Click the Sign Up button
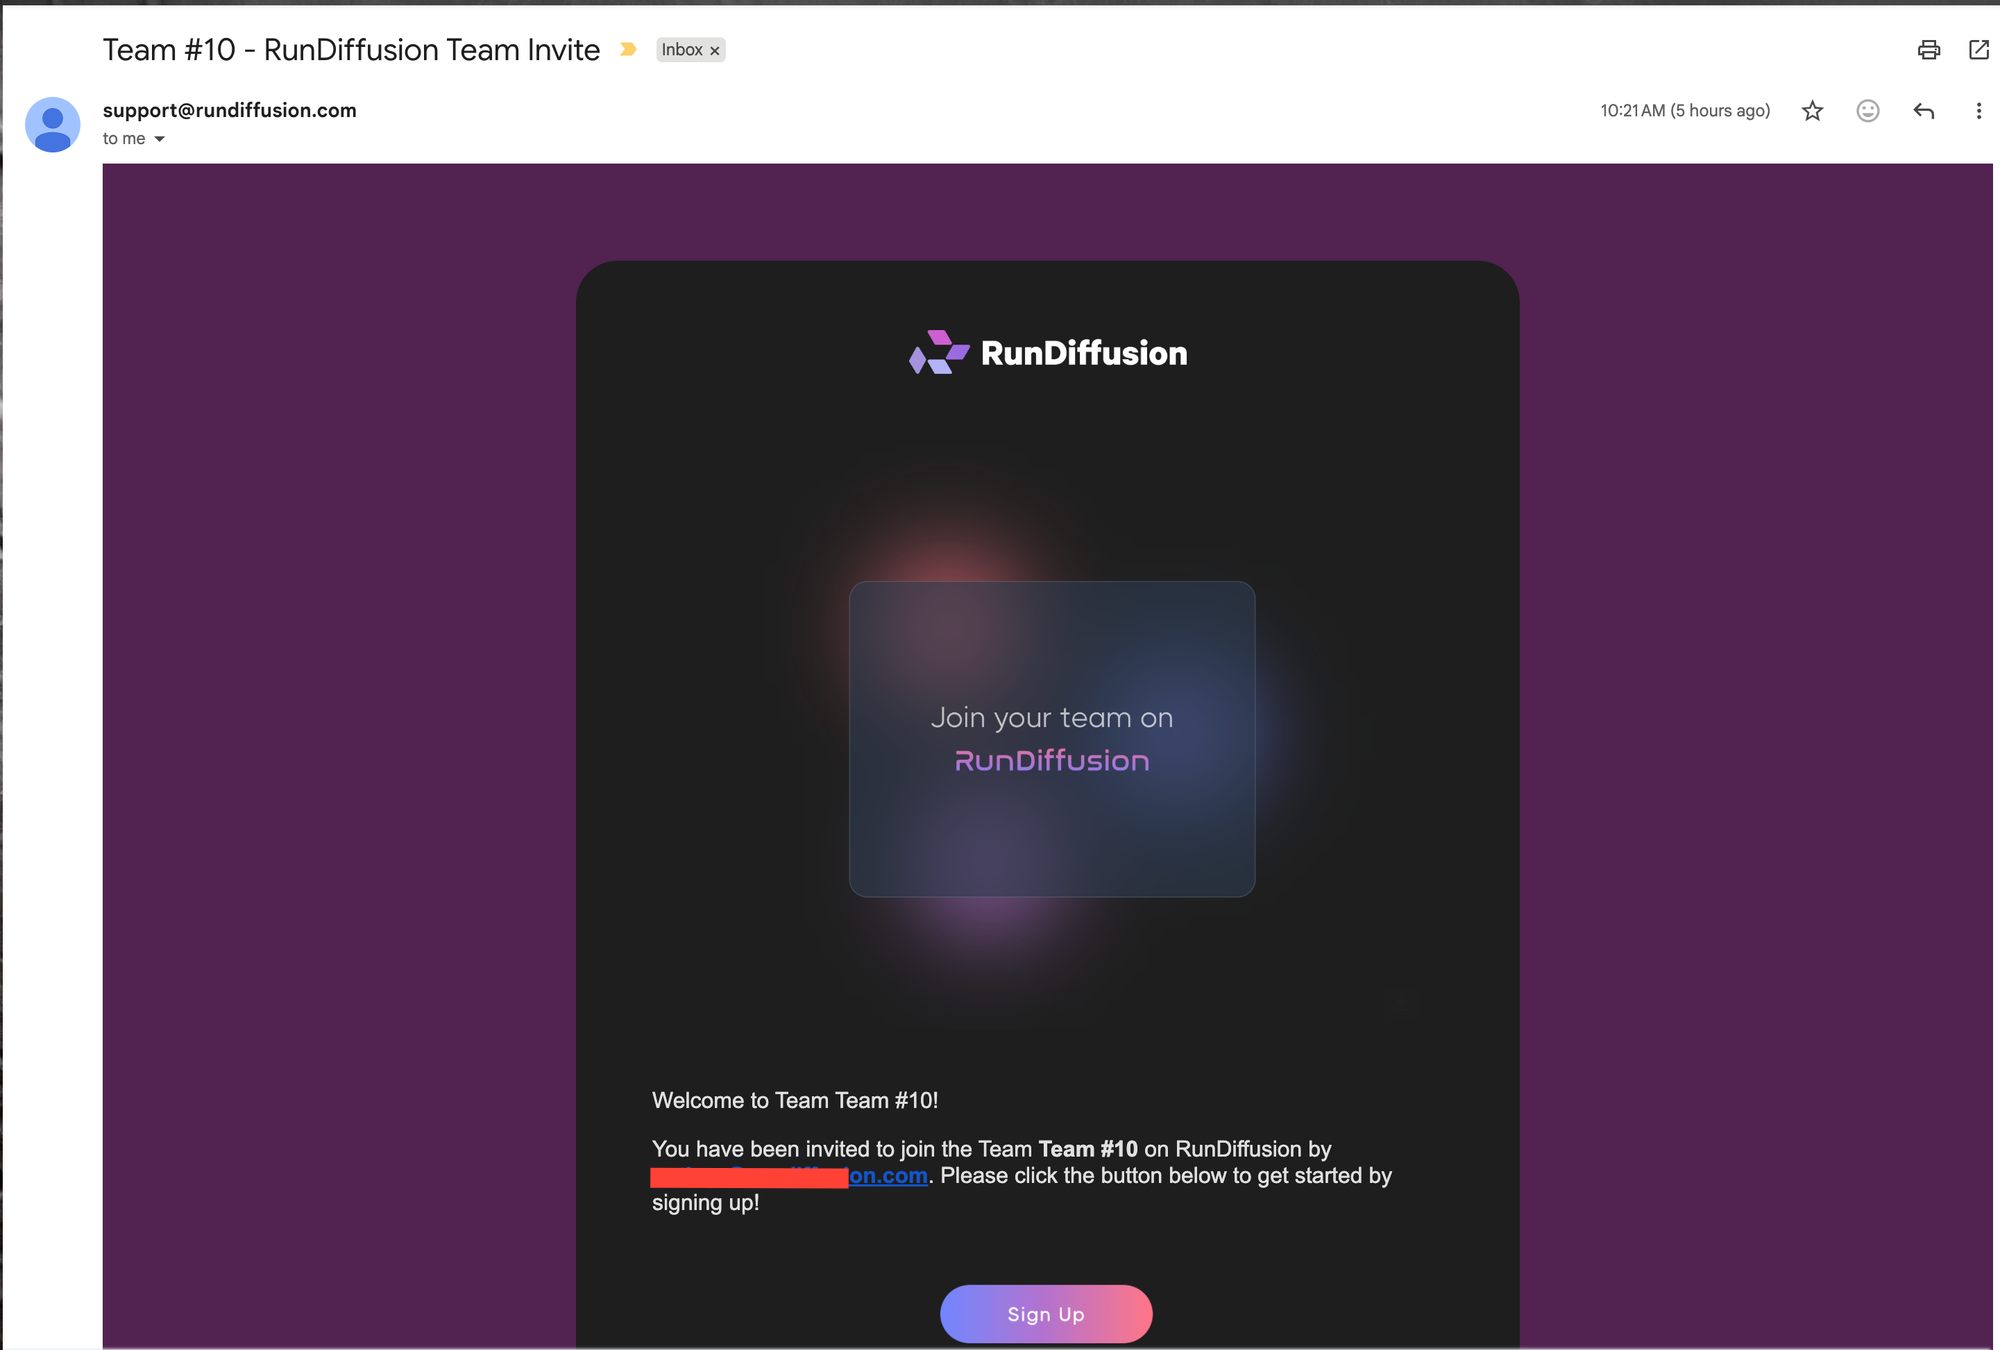 (x=1046, y=1314)
